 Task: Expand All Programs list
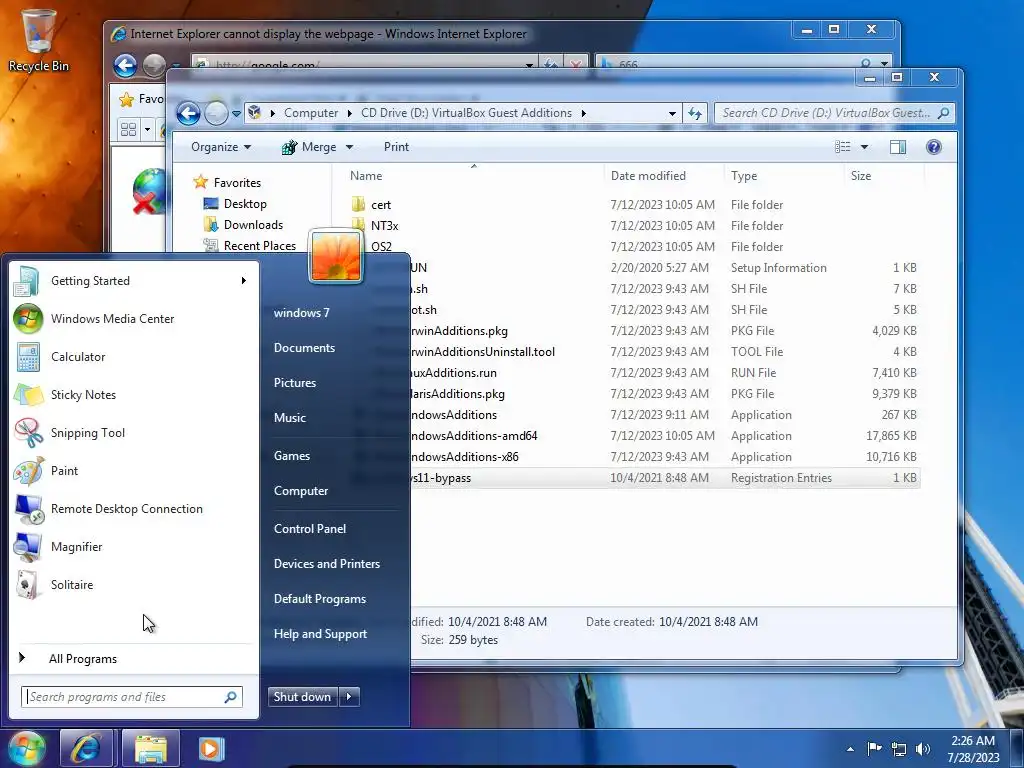pos(83,659)
